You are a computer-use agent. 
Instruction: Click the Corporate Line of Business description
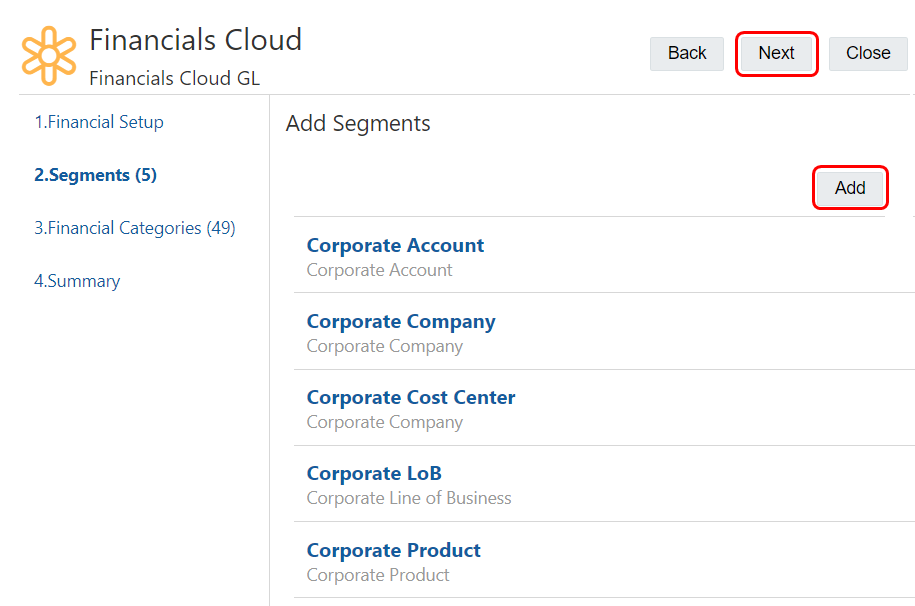409,498
